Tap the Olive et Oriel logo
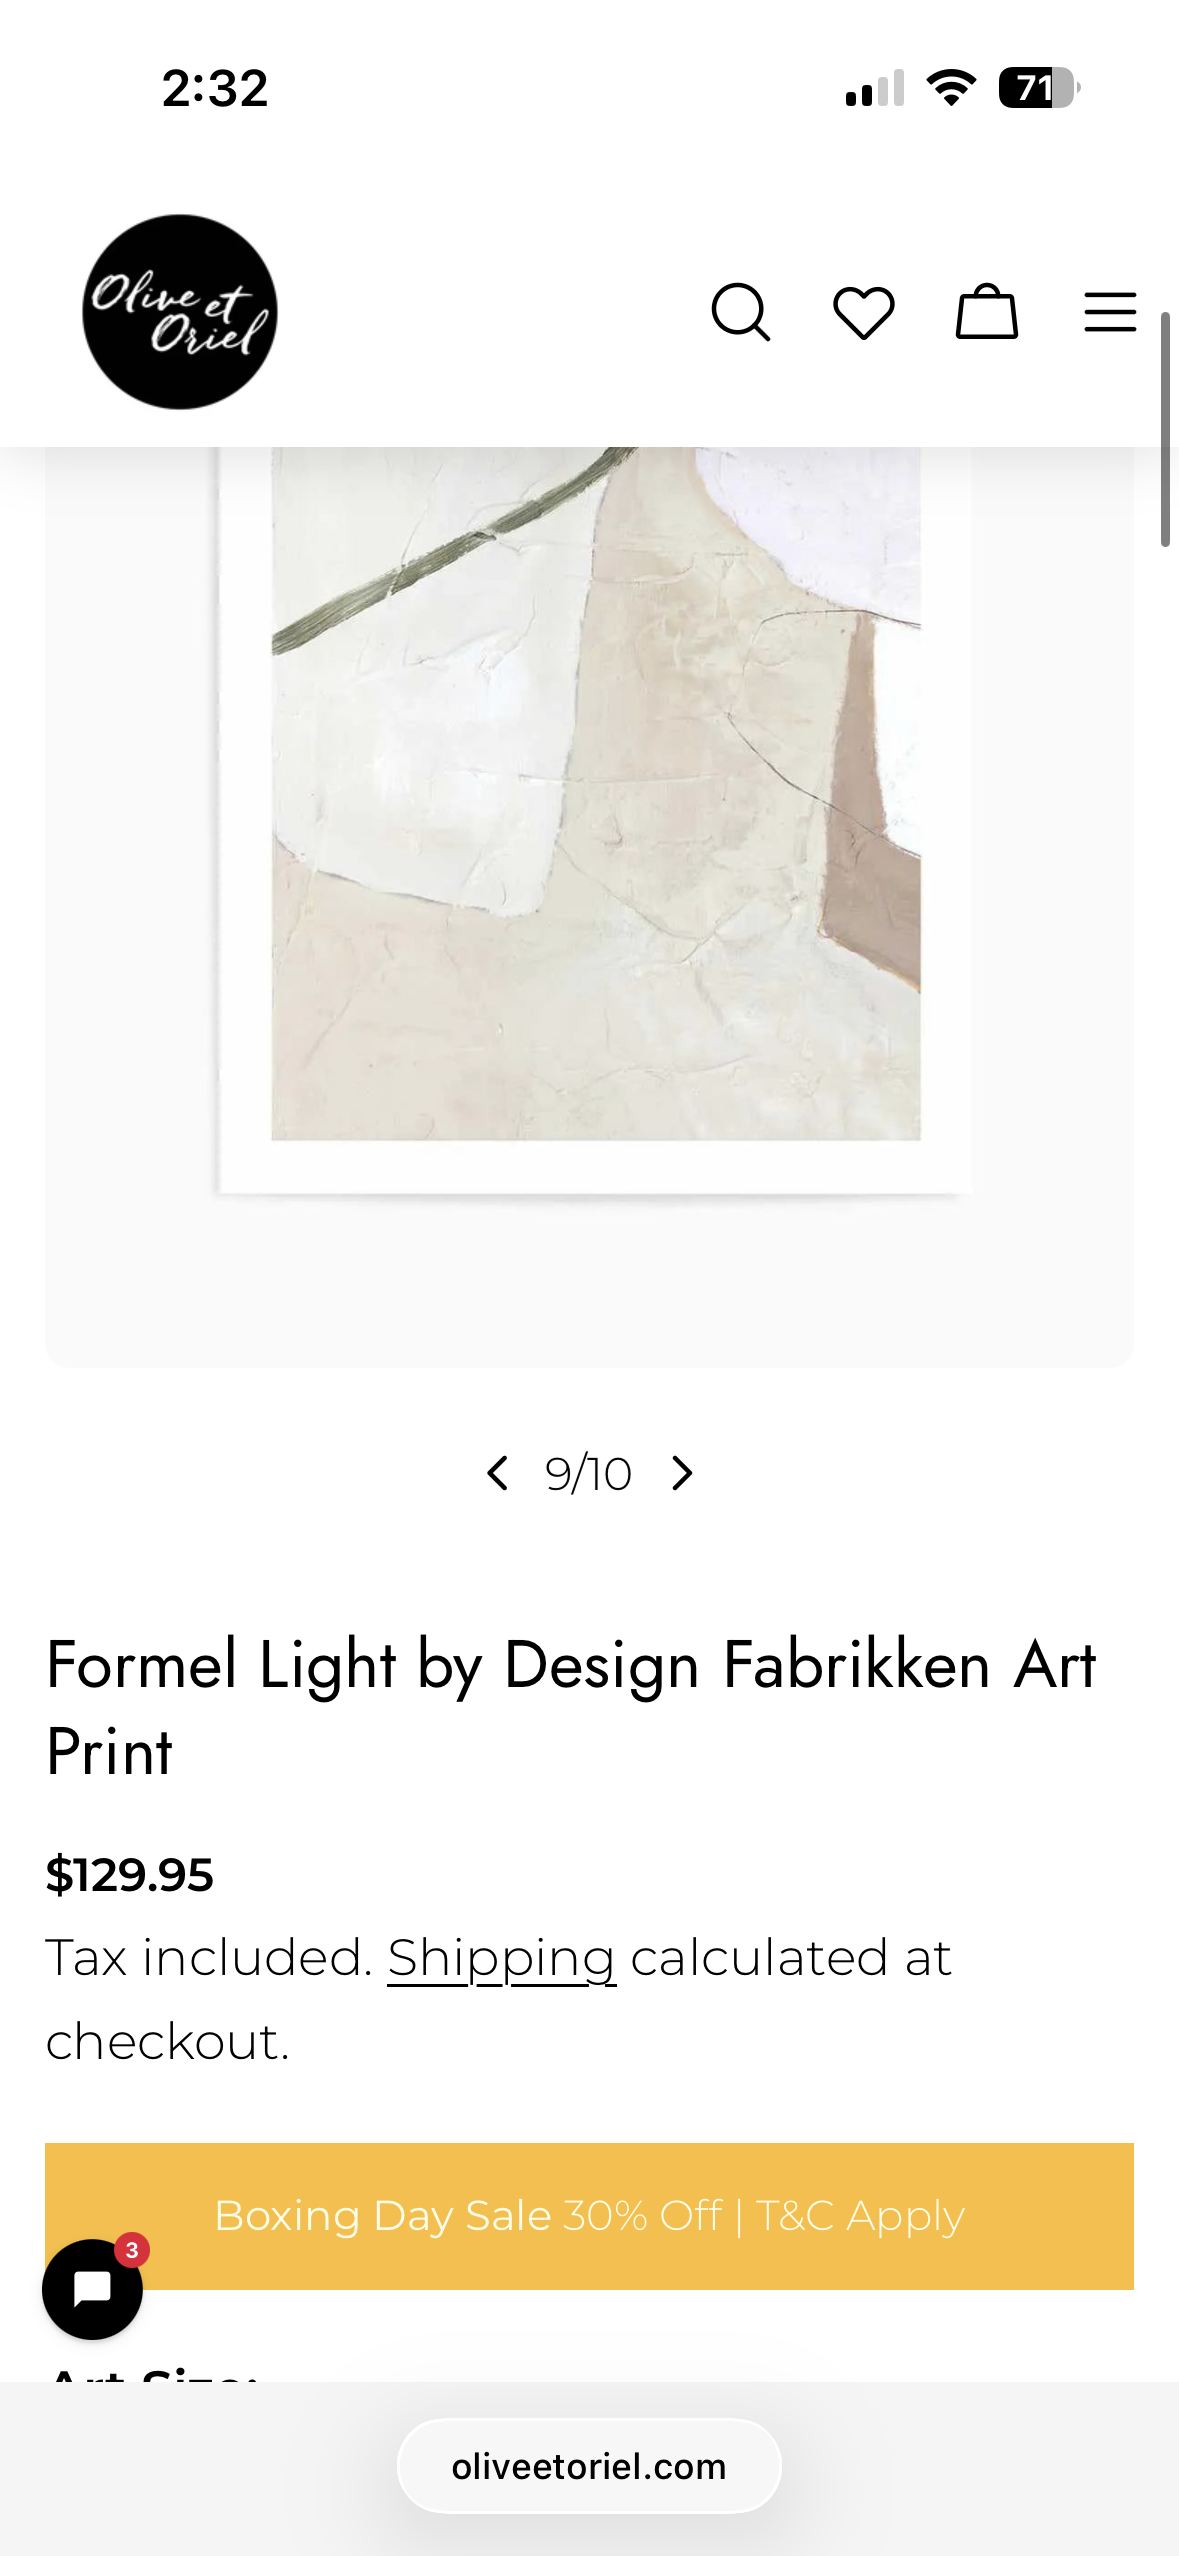1179x2556 pixels. (x=180, y=312)
